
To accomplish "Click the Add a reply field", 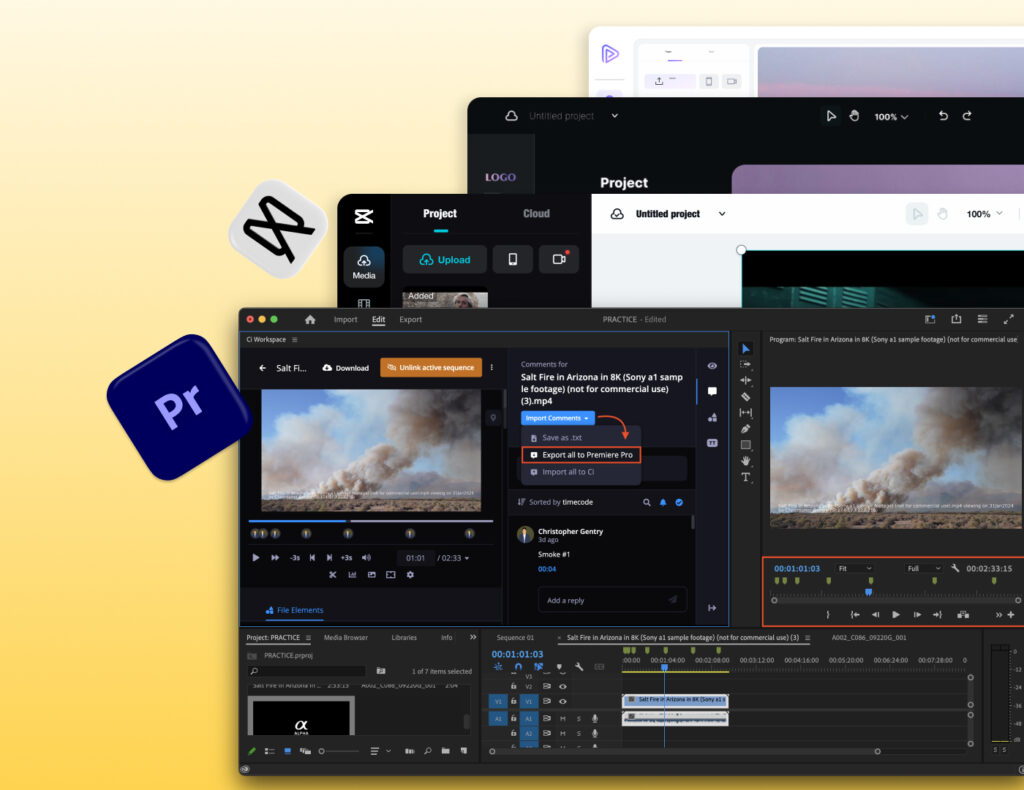I will (611, 600).
